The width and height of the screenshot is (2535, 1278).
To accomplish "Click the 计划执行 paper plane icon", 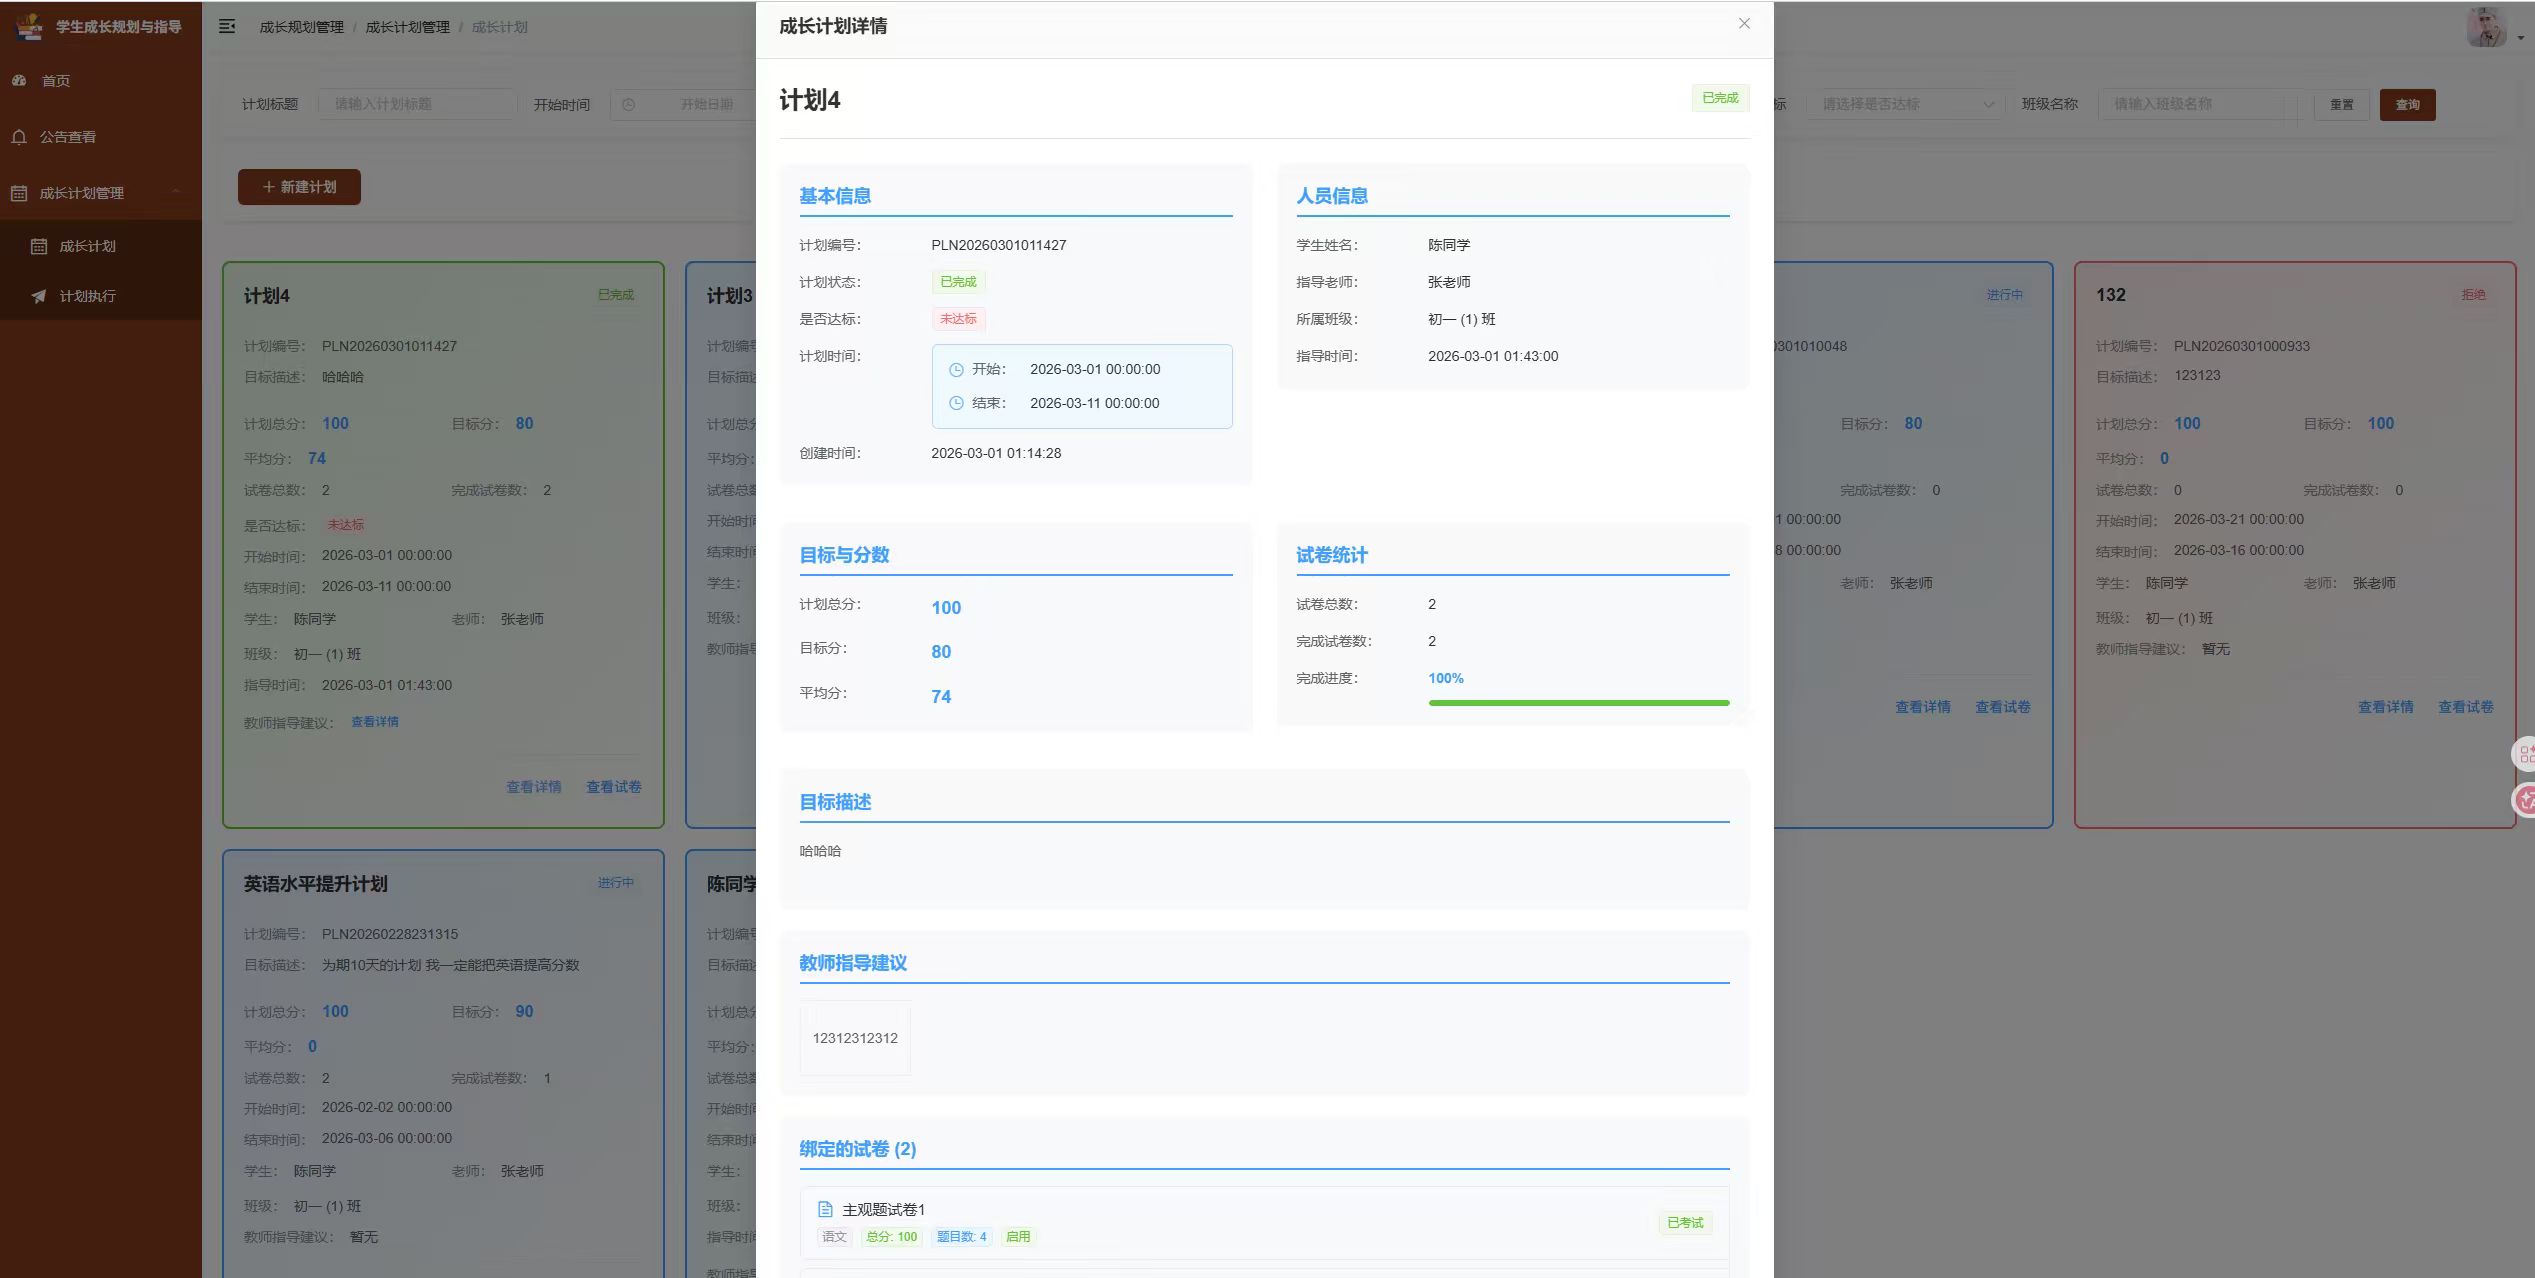I will (39, 296).
